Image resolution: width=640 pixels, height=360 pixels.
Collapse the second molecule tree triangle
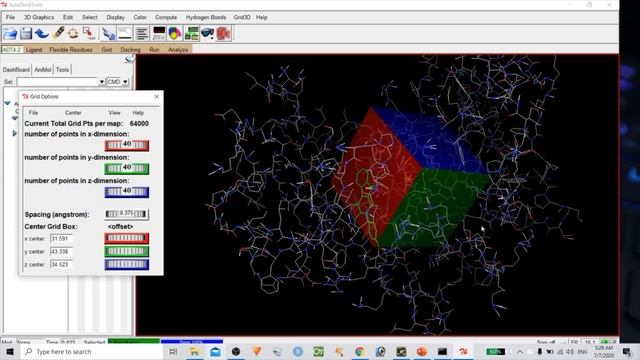click(15, 118)
